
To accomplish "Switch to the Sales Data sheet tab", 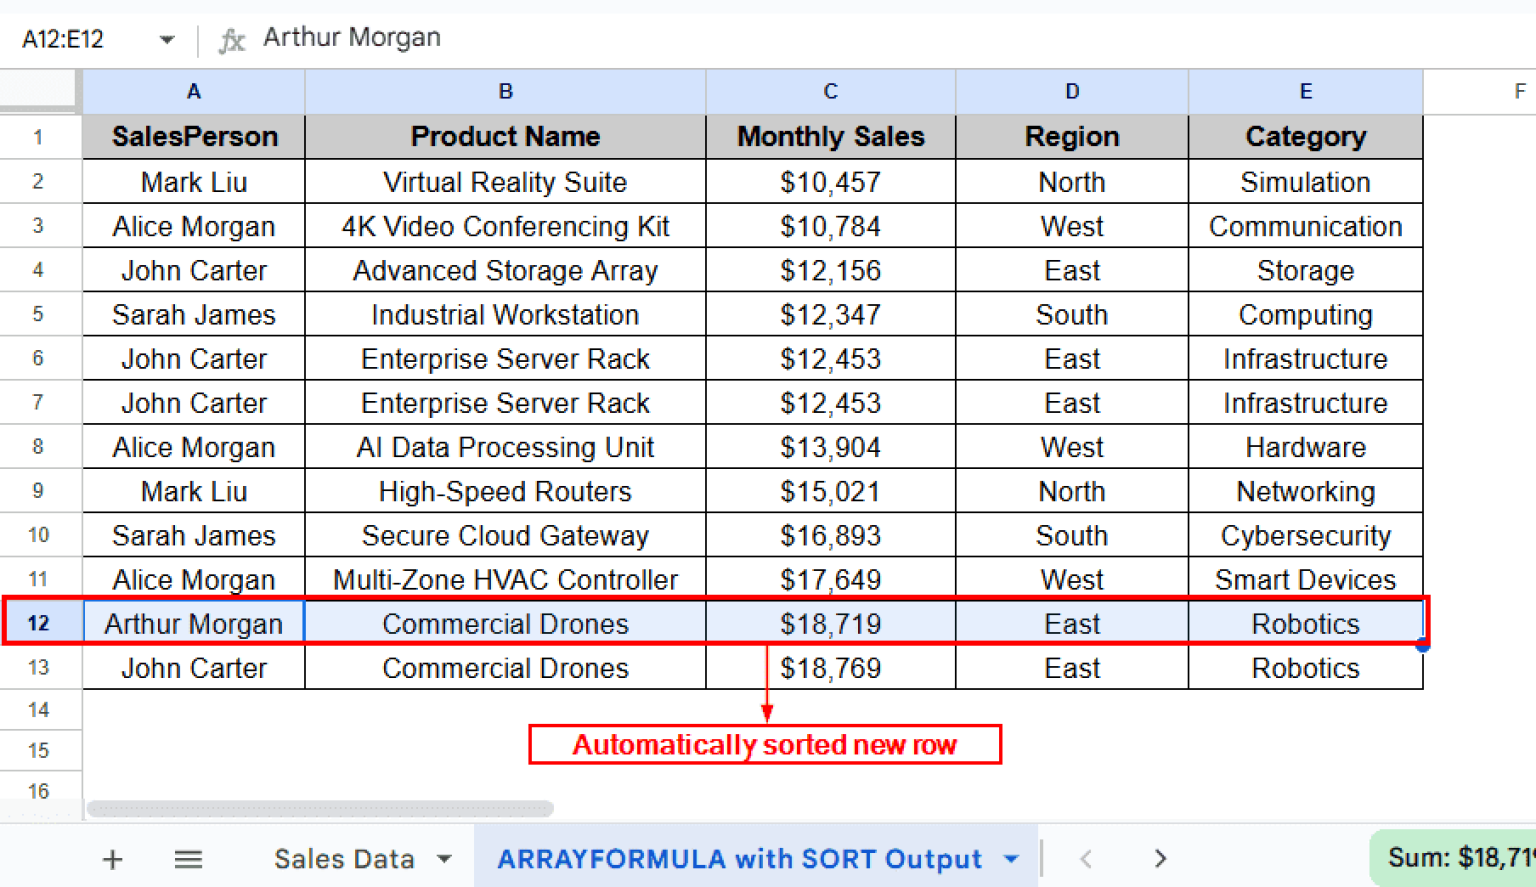I will coord(343,859).
